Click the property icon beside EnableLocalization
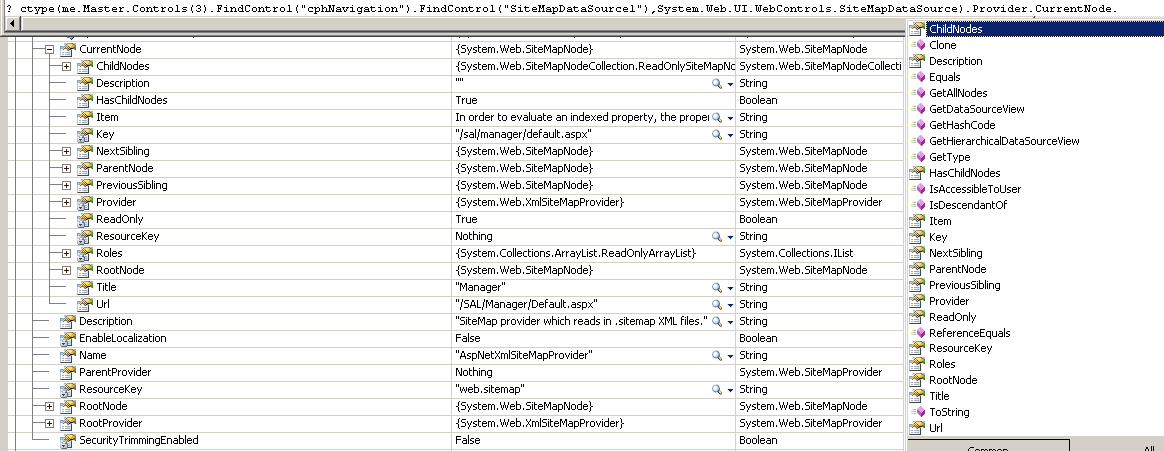The height and width of the screenshot is (451, 1164). pos(68,338)
